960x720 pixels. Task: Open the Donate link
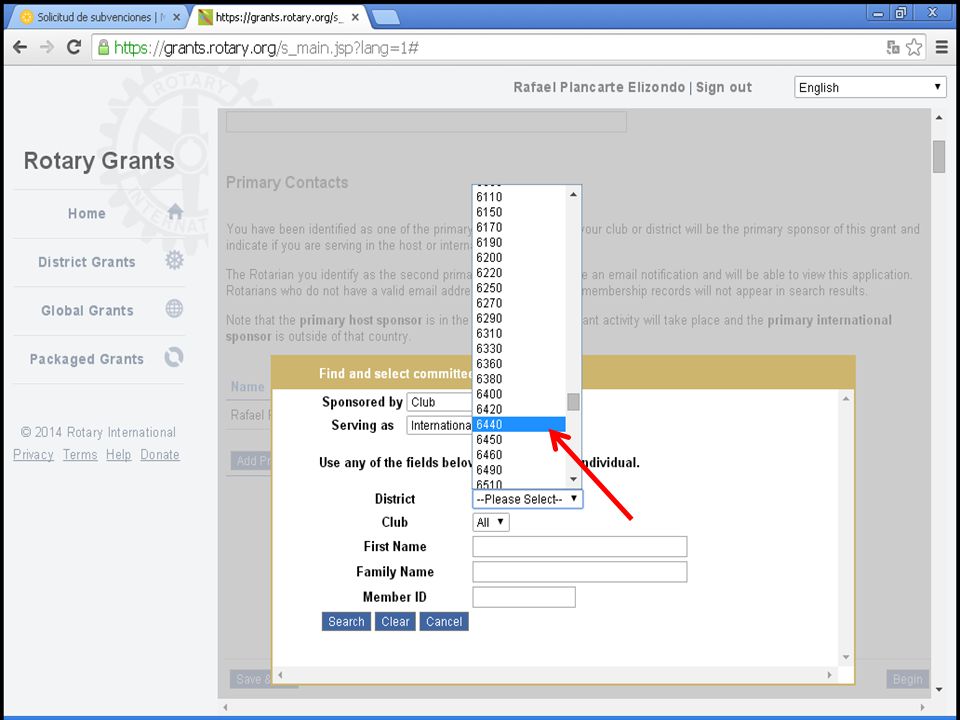[x=160, y=455]
